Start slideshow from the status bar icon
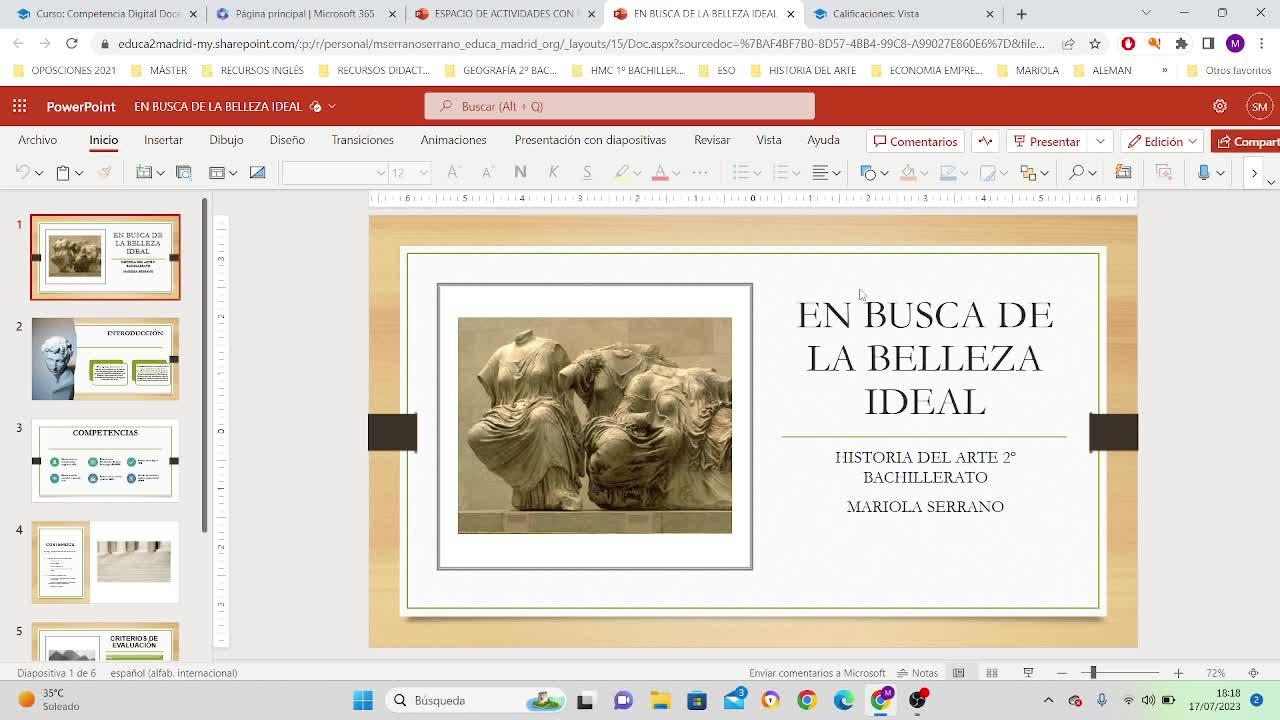This screenshot has height=720, width=1280. point(1027,673)
